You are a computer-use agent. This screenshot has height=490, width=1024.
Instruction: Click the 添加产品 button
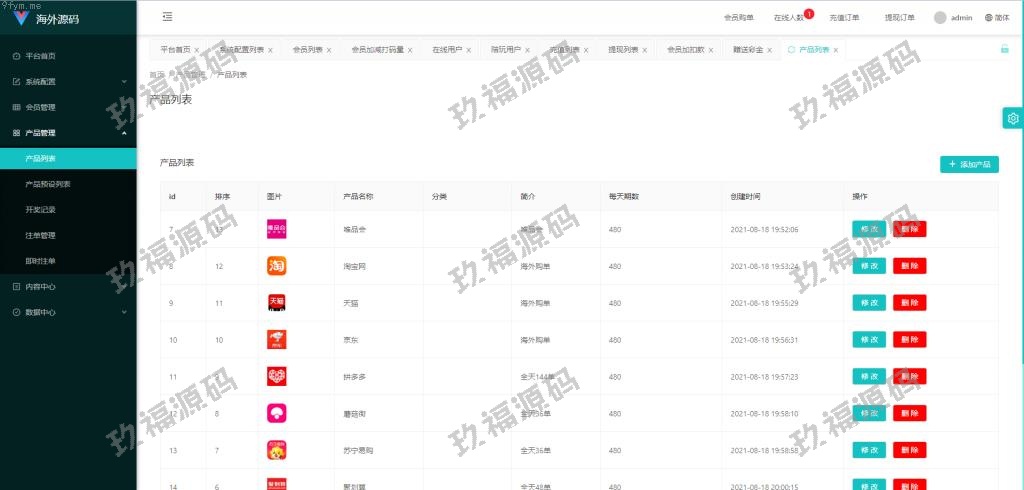pos(969,164)
